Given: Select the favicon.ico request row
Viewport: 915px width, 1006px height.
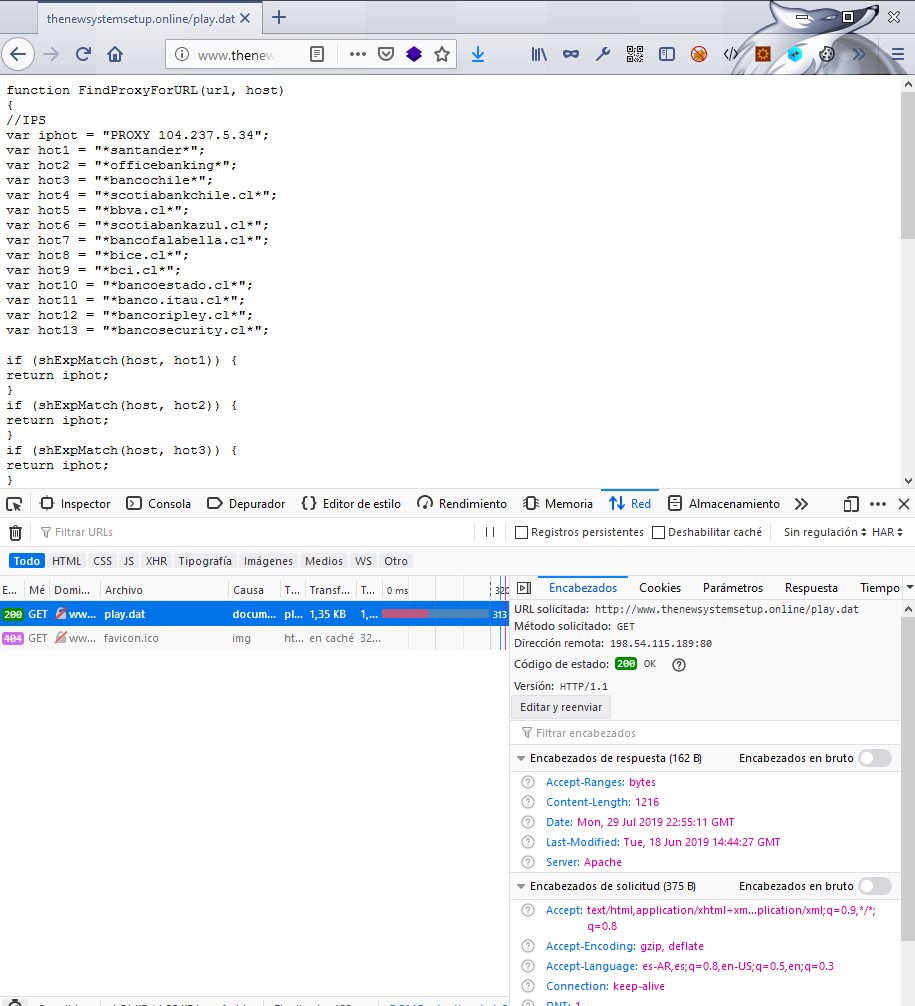Looking at the screenshot, I should point(254,638).
